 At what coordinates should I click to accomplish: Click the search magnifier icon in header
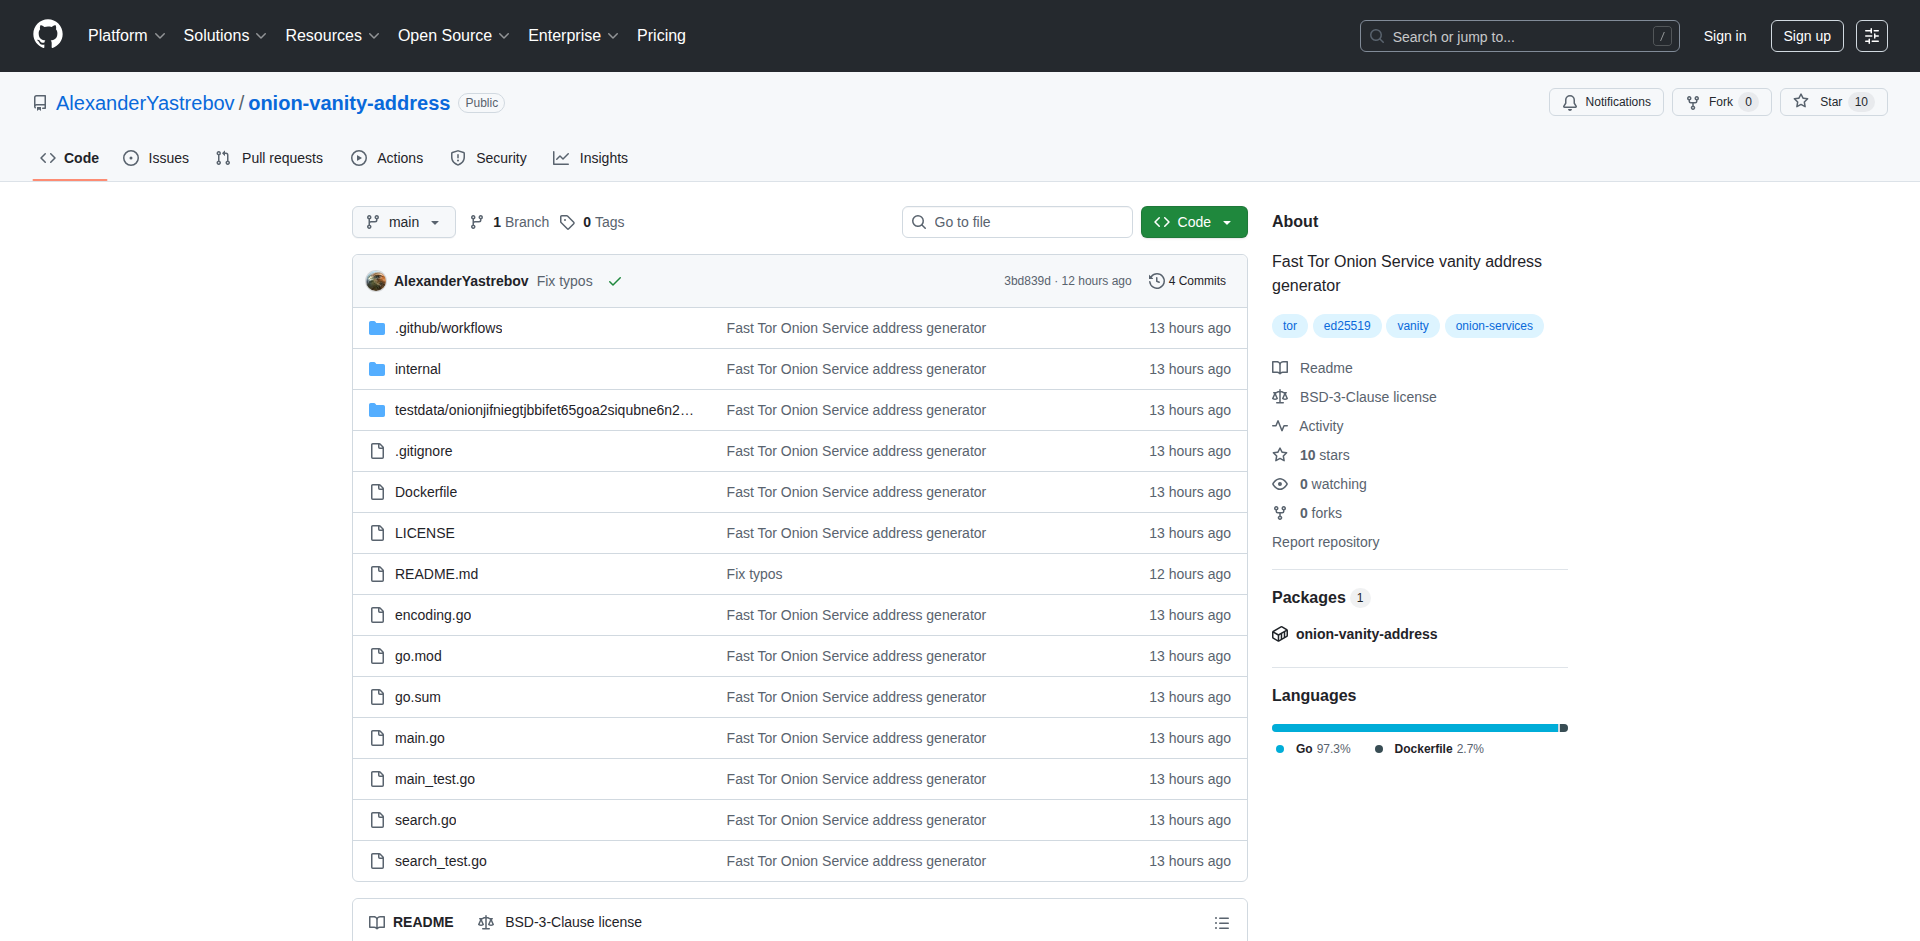(1377, 36)
